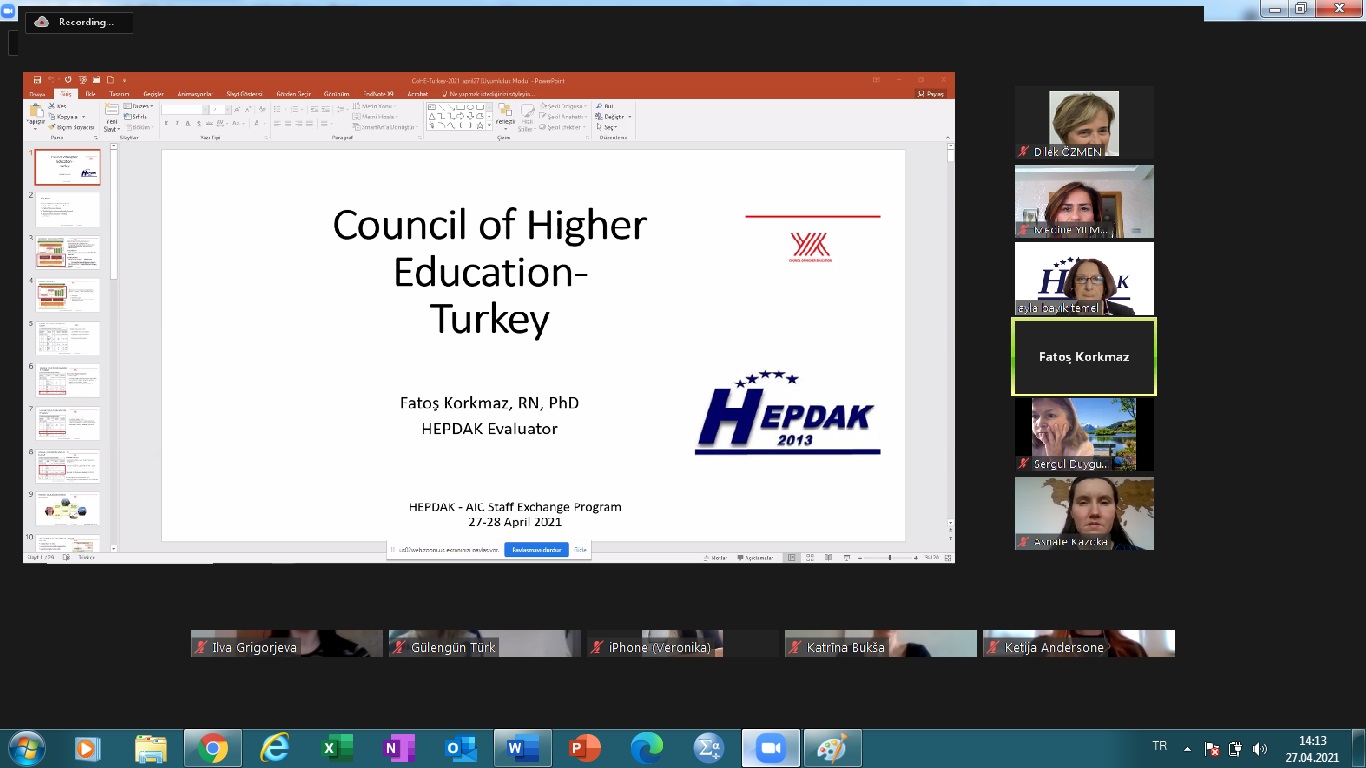
Task: Open the Animasyonlar ribbon tab
Action: tap(195, 94)
